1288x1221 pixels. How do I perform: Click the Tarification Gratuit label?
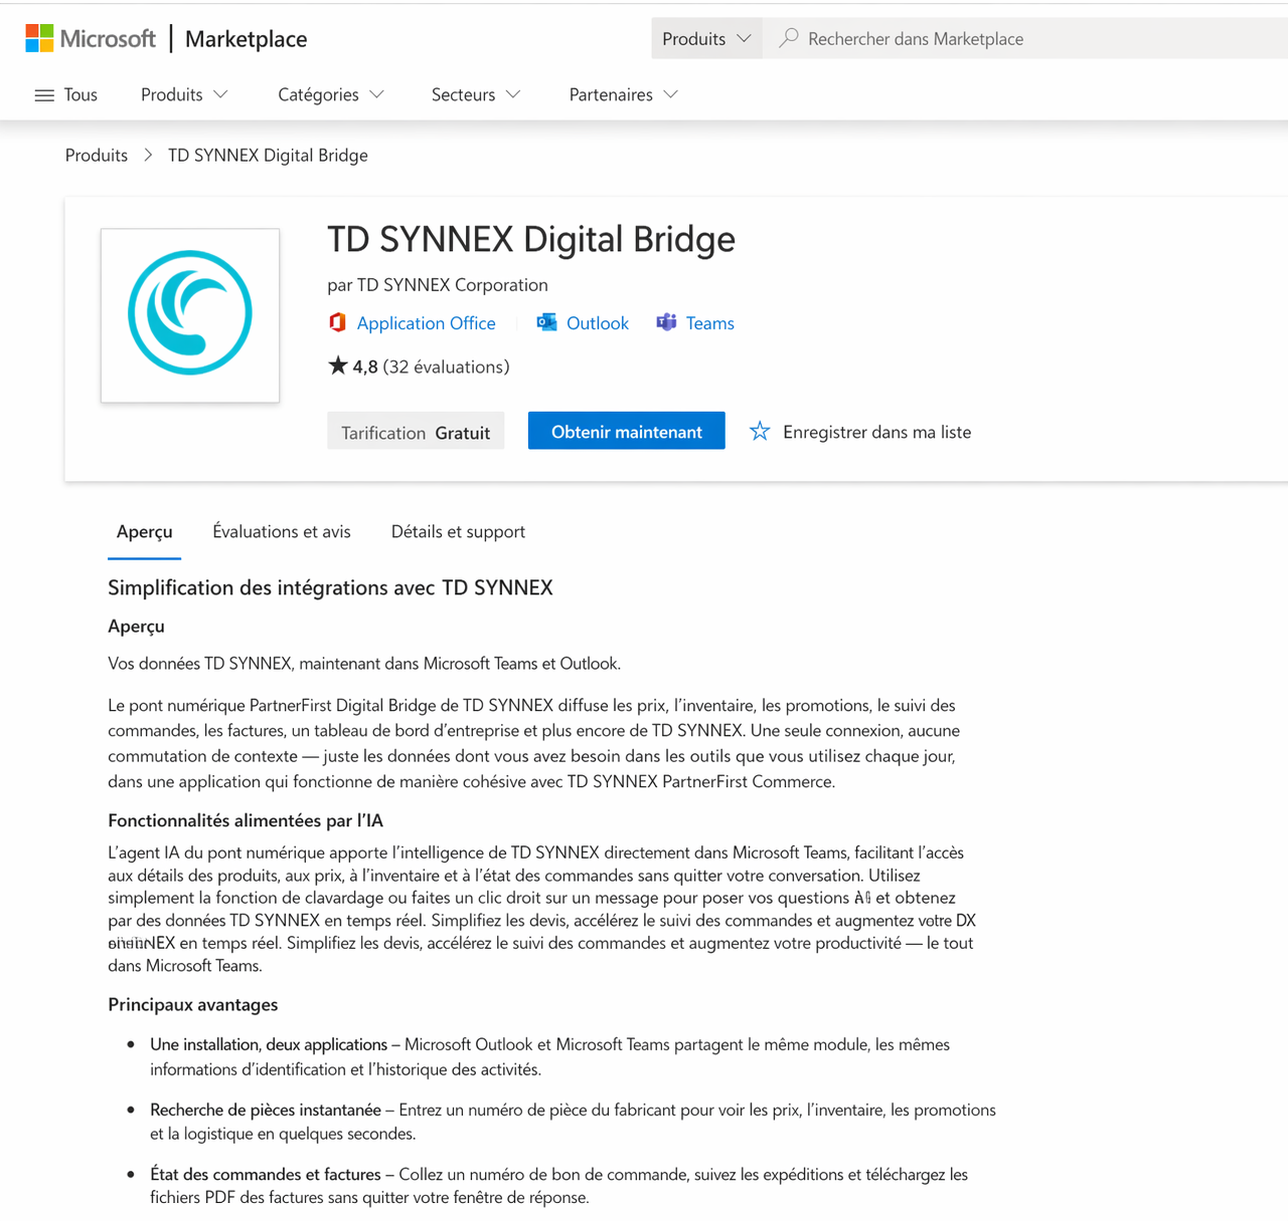416,432
